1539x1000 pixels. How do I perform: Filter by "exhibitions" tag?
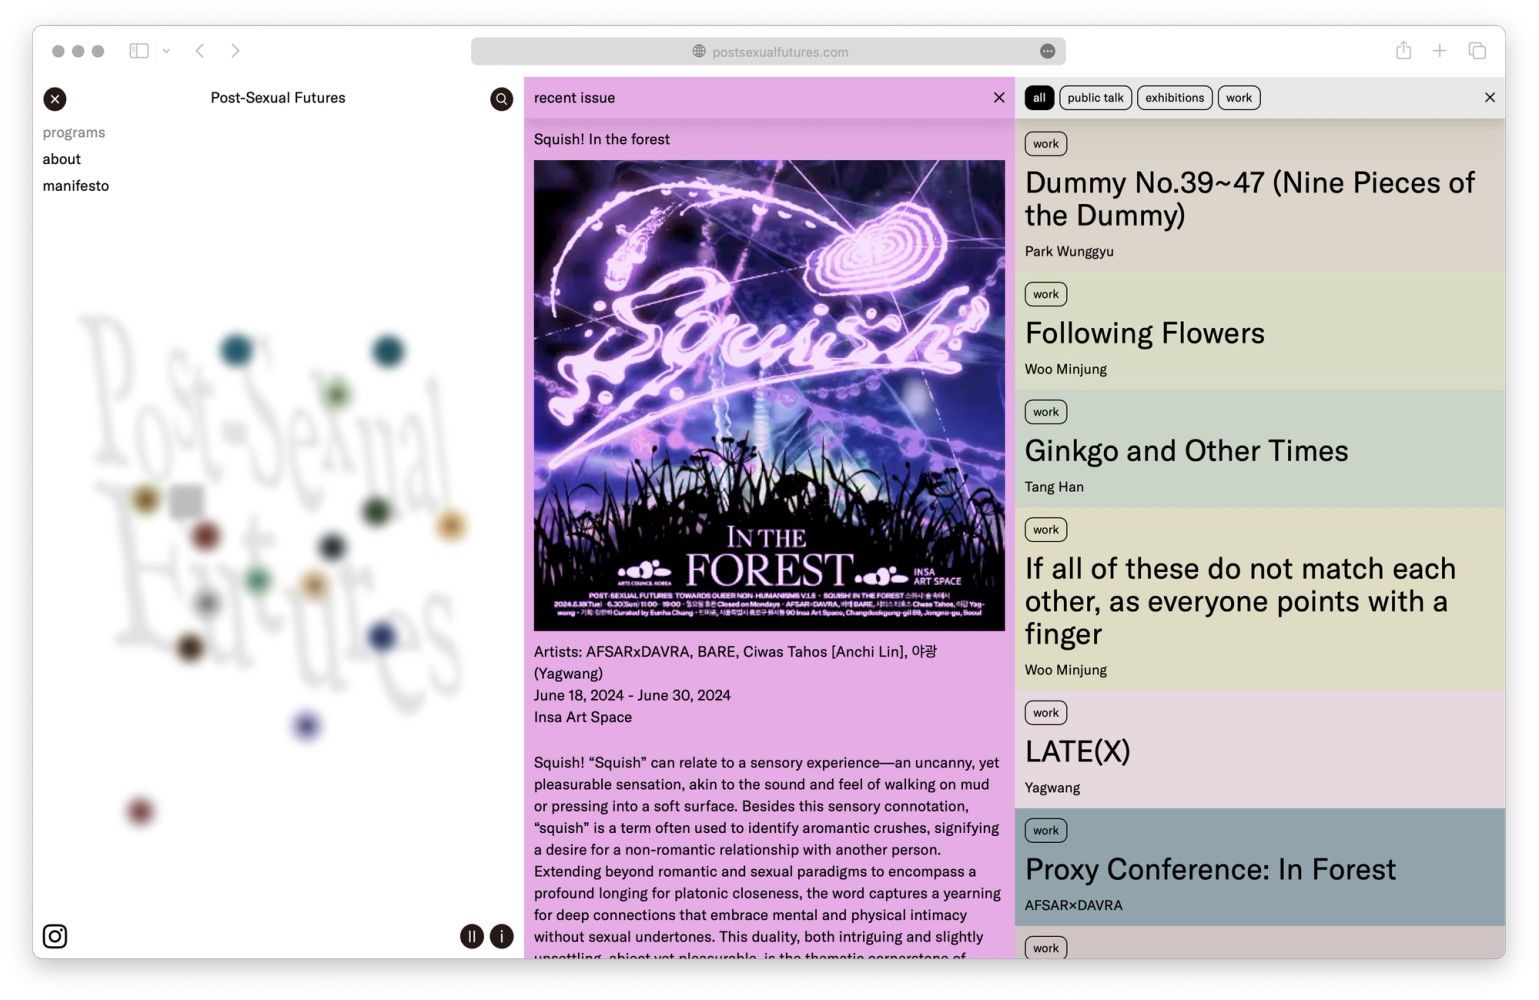pyautogui.click(x=1175, y=98)
